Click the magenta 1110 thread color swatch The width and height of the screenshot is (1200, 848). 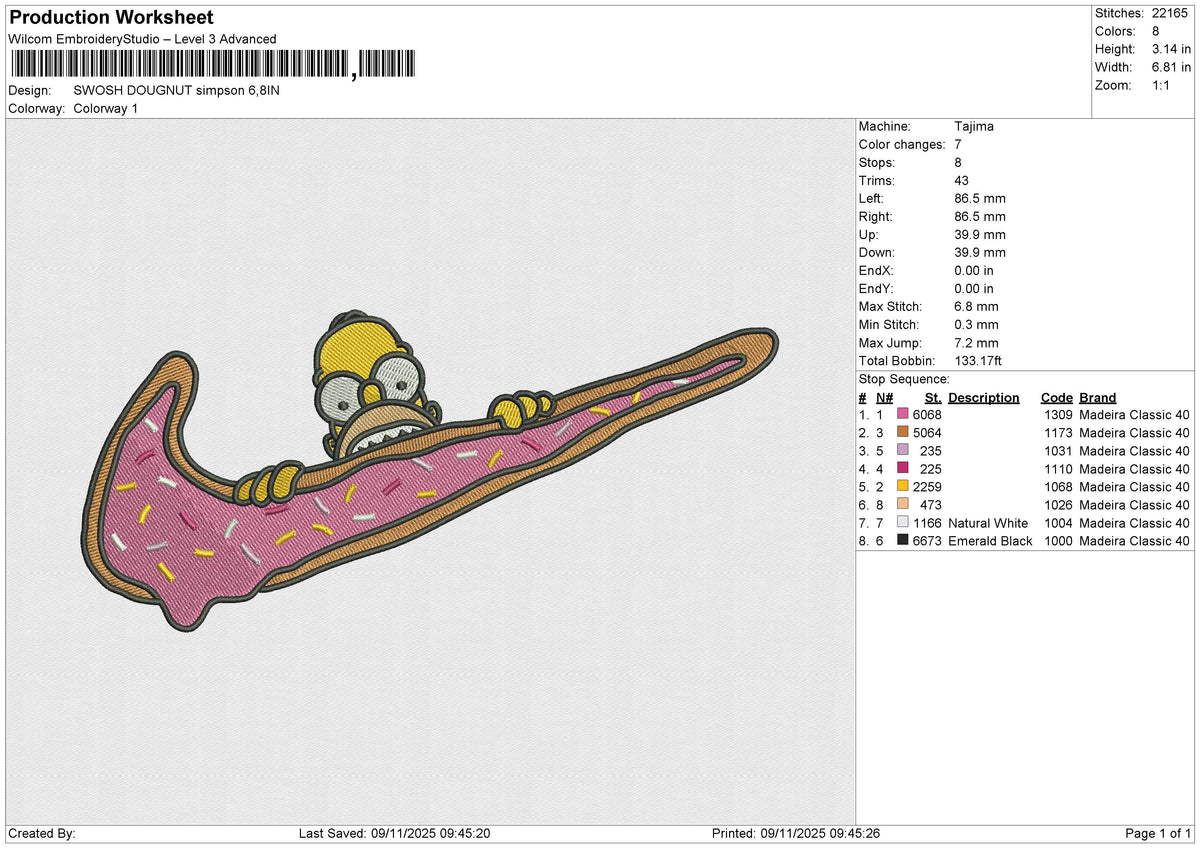click(x=903, y=468)
